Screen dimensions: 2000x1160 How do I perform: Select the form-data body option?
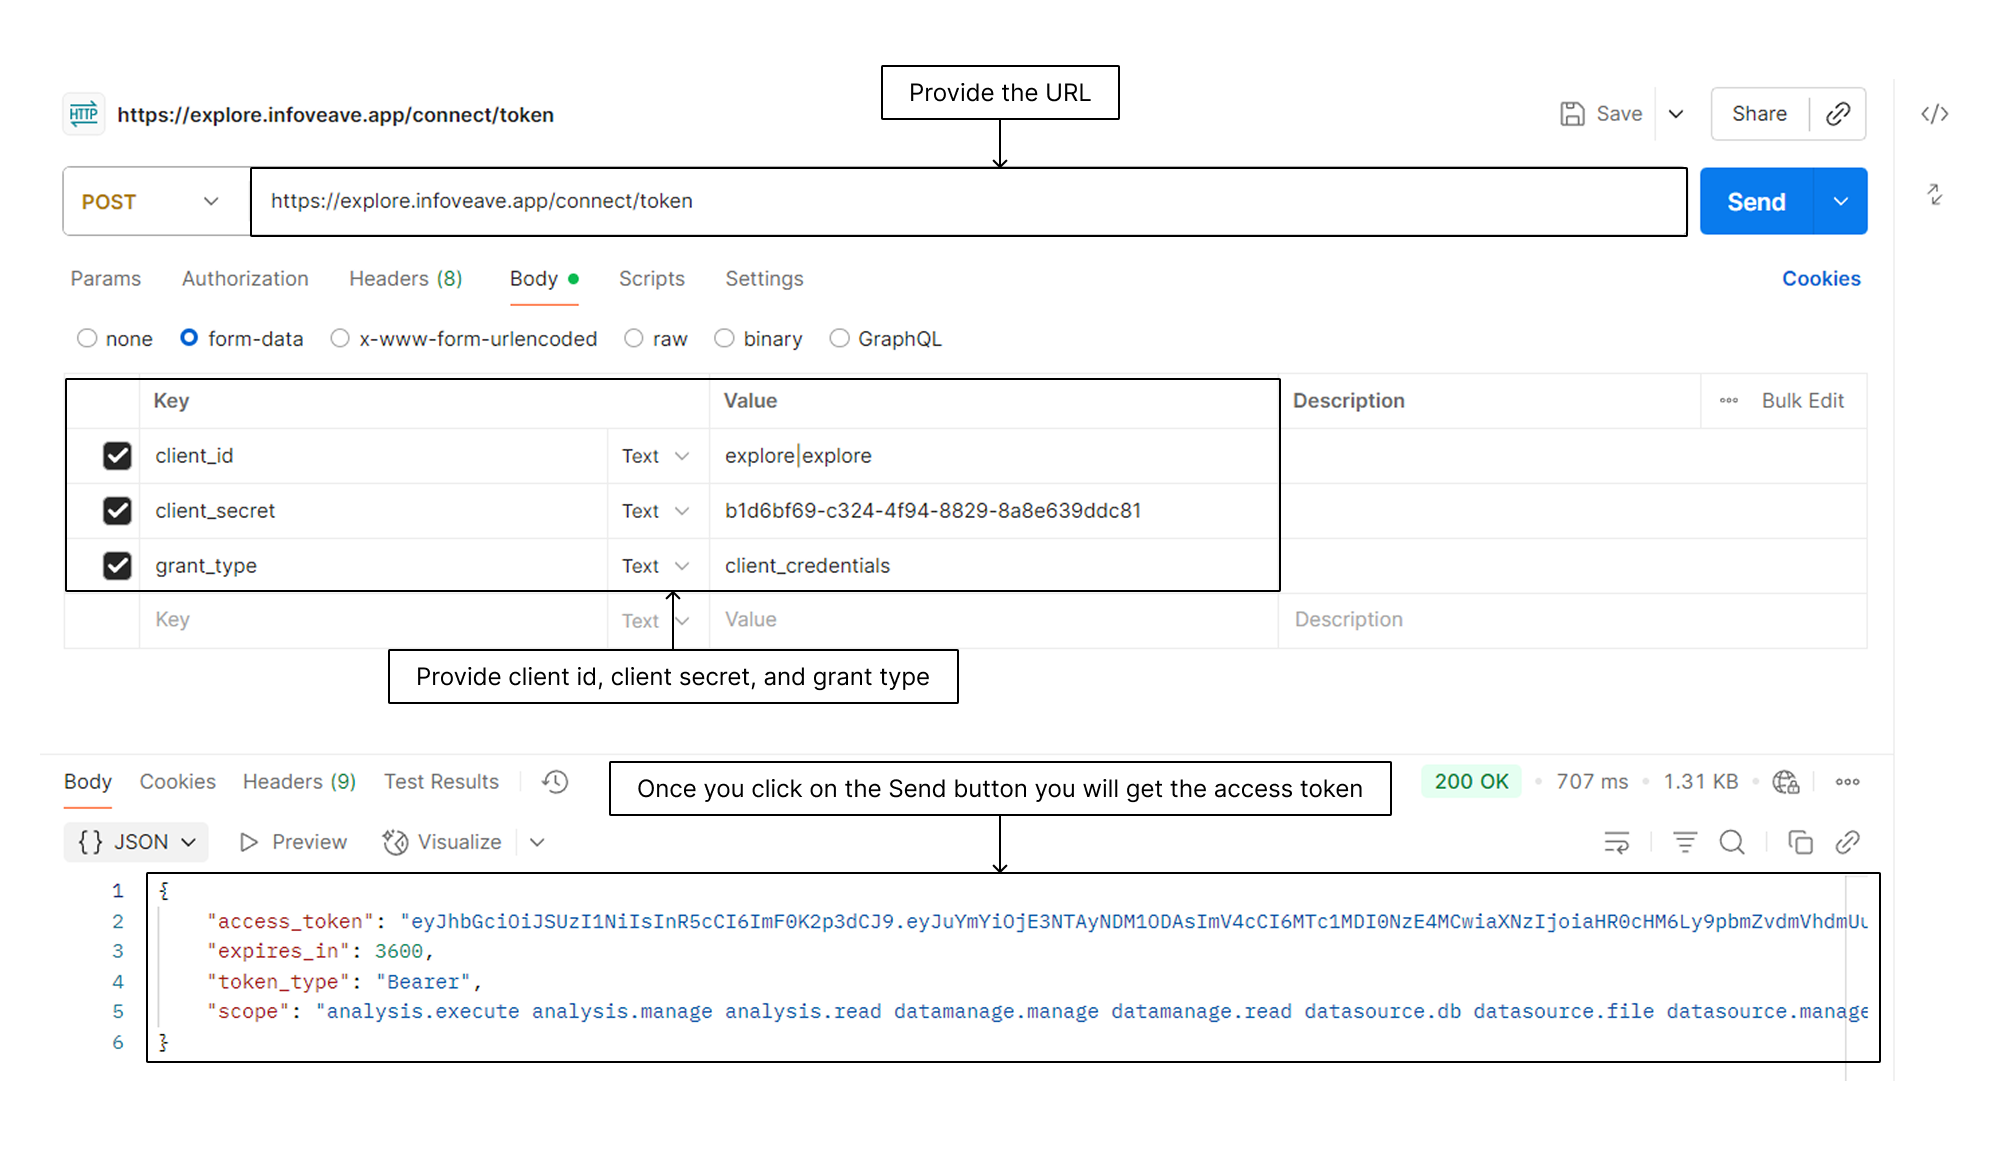(189, 338)
